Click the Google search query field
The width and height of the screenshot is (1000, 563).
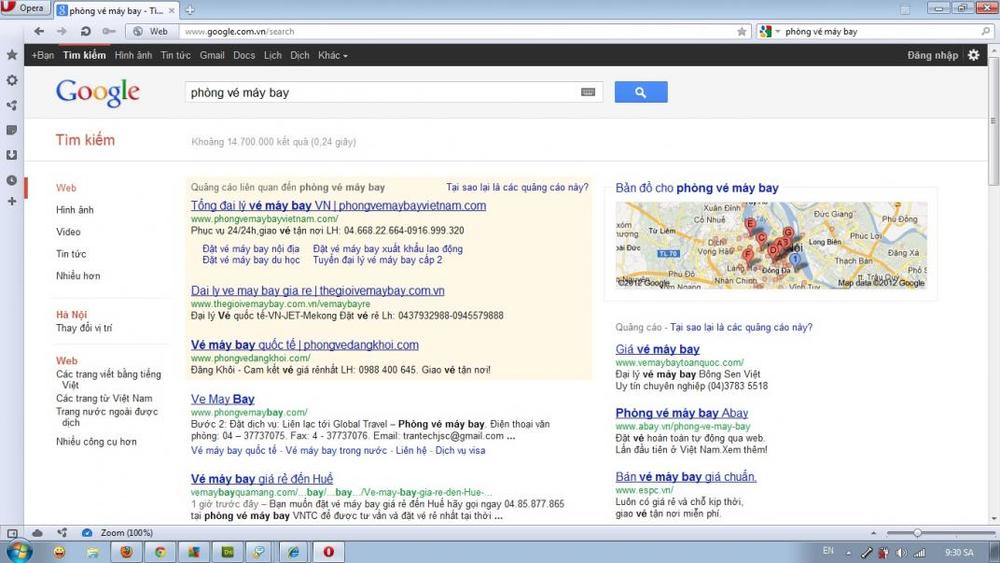[x=383, y=92]
